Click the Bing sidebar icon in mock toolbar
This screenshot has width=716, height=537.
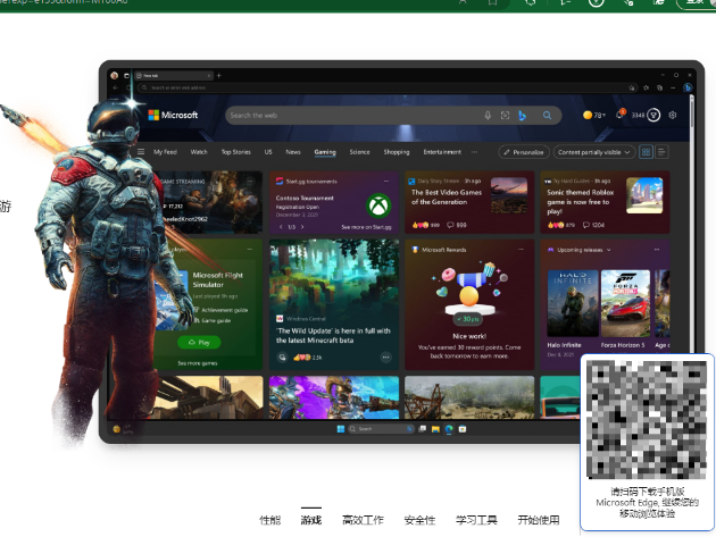[688, 87]
